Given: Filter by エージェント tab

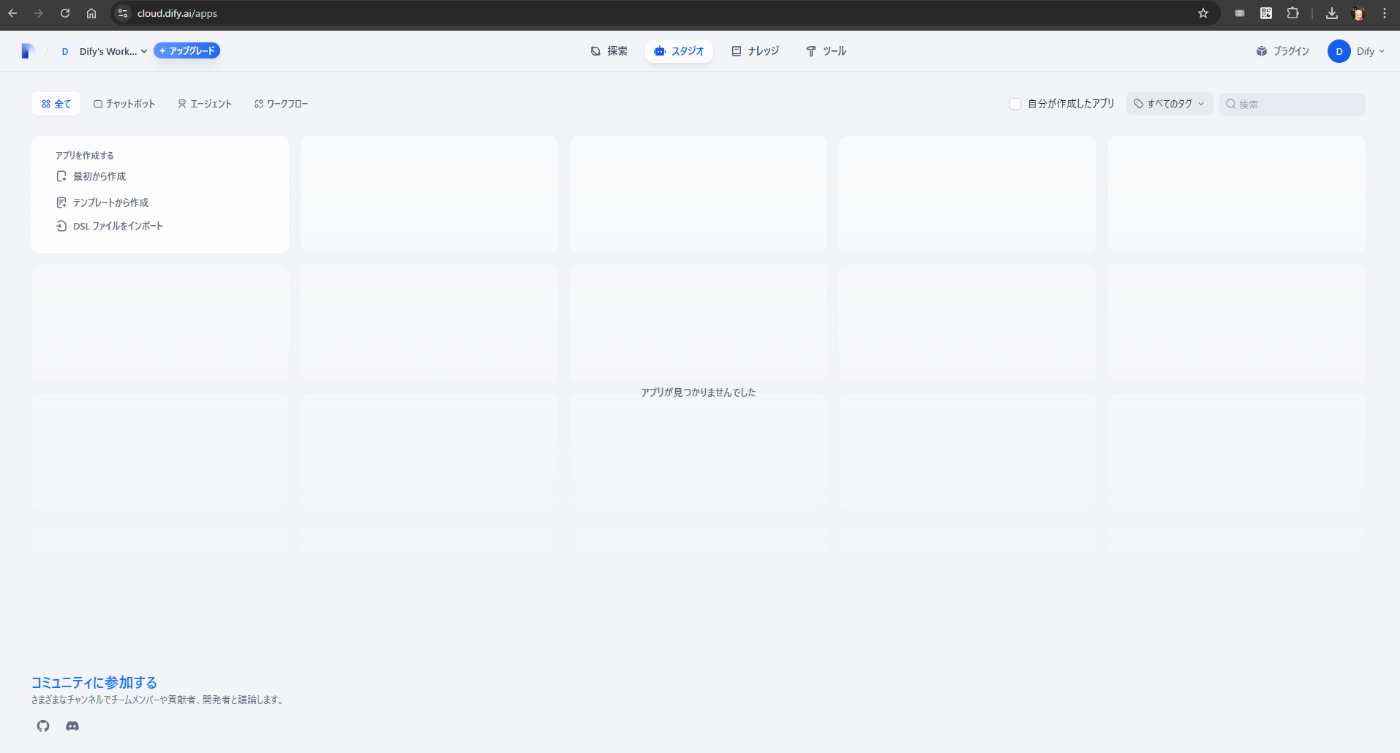Looking at the screenshot, I should click(205, 104).
